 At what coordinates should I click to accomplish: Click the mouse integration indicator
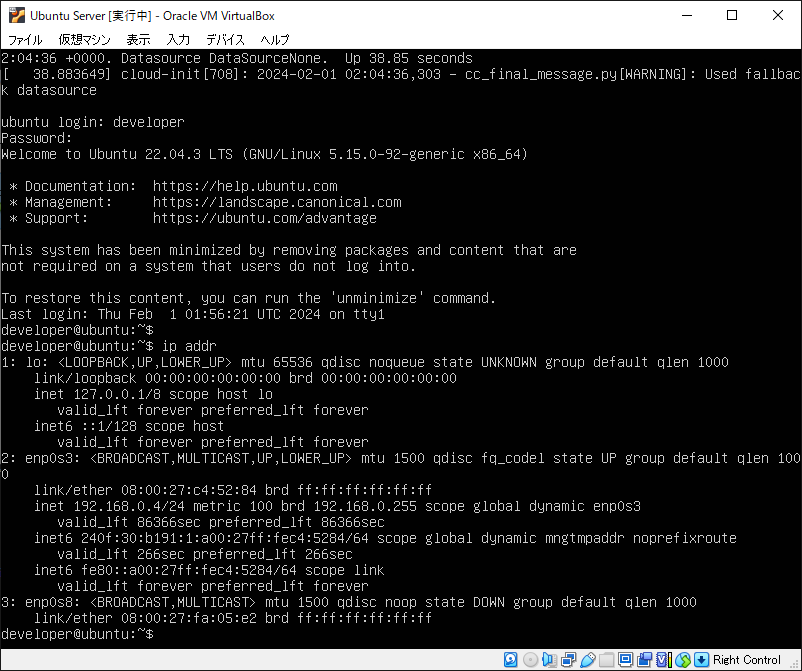(x=683, y=660)
